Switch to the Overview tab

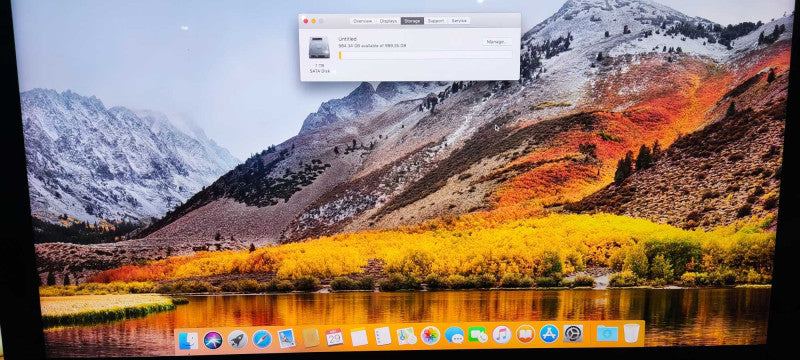[x=362, y=21]
